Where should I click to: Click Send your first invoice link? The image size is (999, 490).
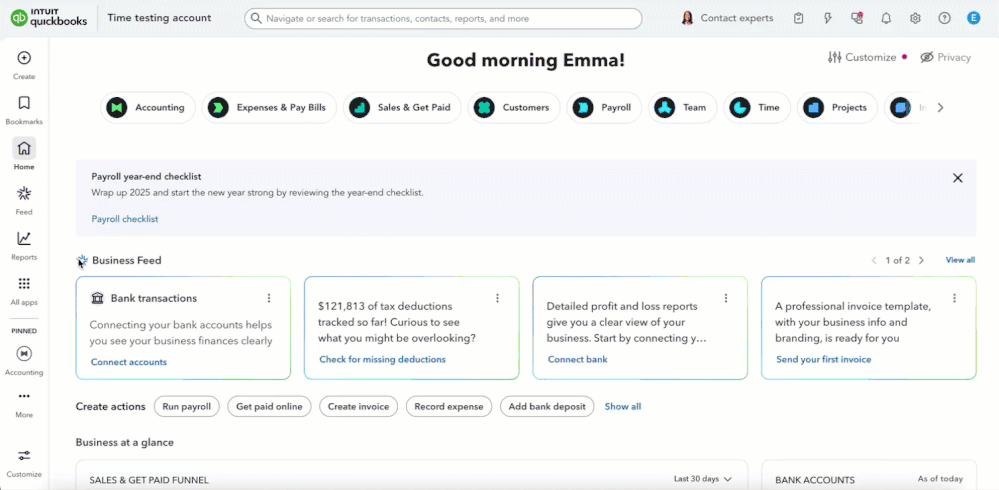(823, 359)
